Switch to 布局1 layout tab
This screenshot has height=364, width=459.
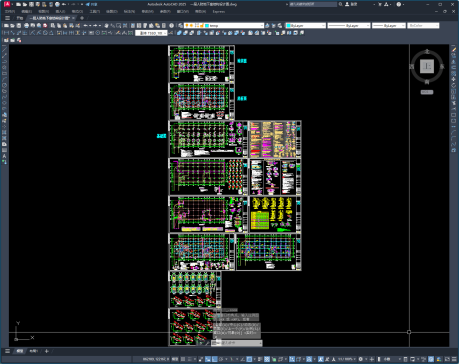pyautogui.click(x=34, y=351)
